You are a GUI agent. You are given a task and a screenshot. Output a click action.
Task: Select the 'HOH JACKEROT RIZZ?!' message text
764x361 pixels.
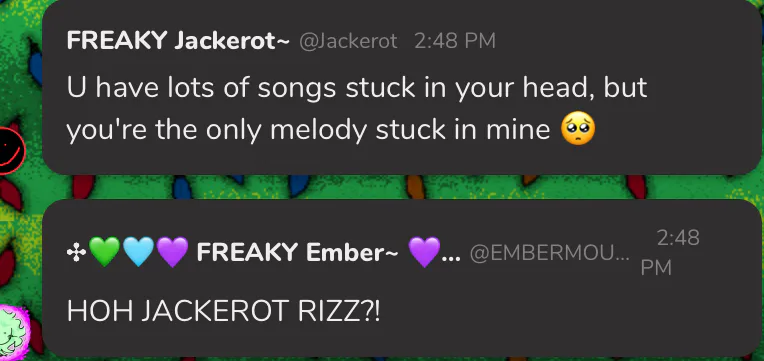tap(223, 311)
